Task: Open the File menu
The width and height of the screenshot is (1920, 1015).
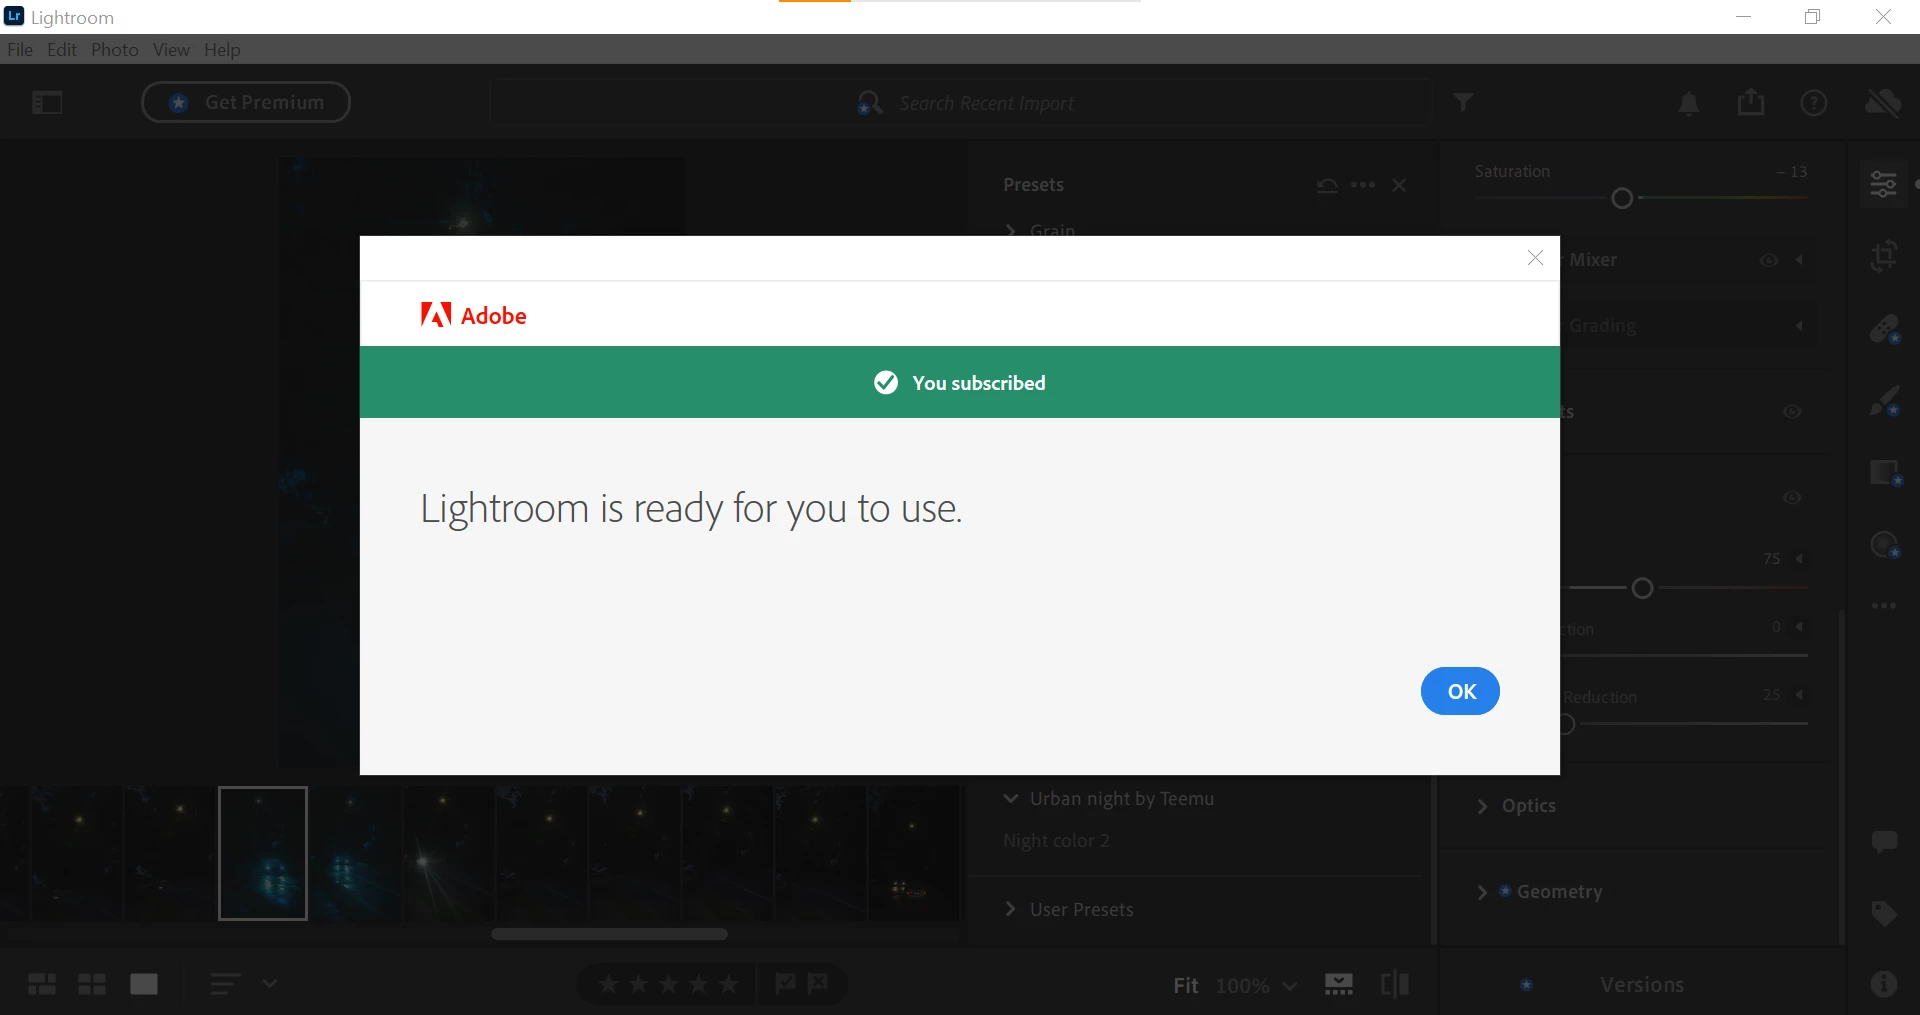Action: [20, 50]
